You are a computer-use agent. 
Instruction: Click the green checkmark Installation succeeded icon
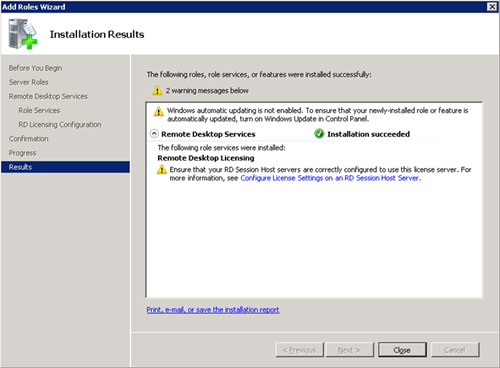click(319, 134)
